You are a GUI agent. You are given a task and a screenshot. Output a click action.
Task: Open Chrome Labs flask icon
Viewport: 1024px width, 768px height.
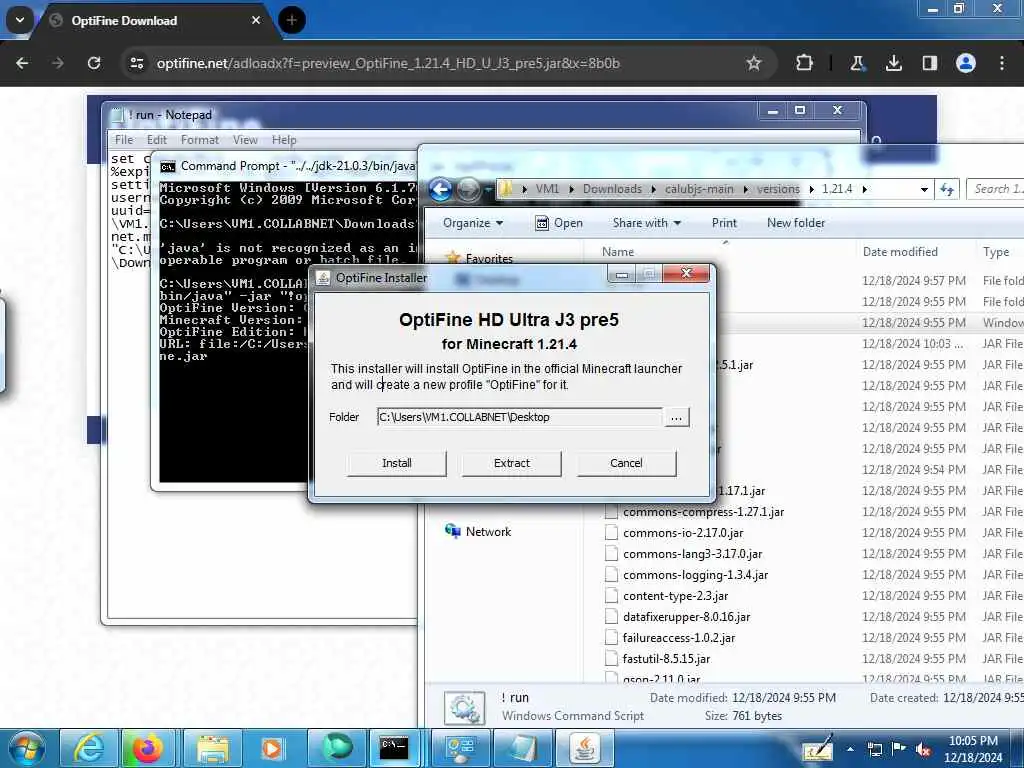[x=857, y=63]
